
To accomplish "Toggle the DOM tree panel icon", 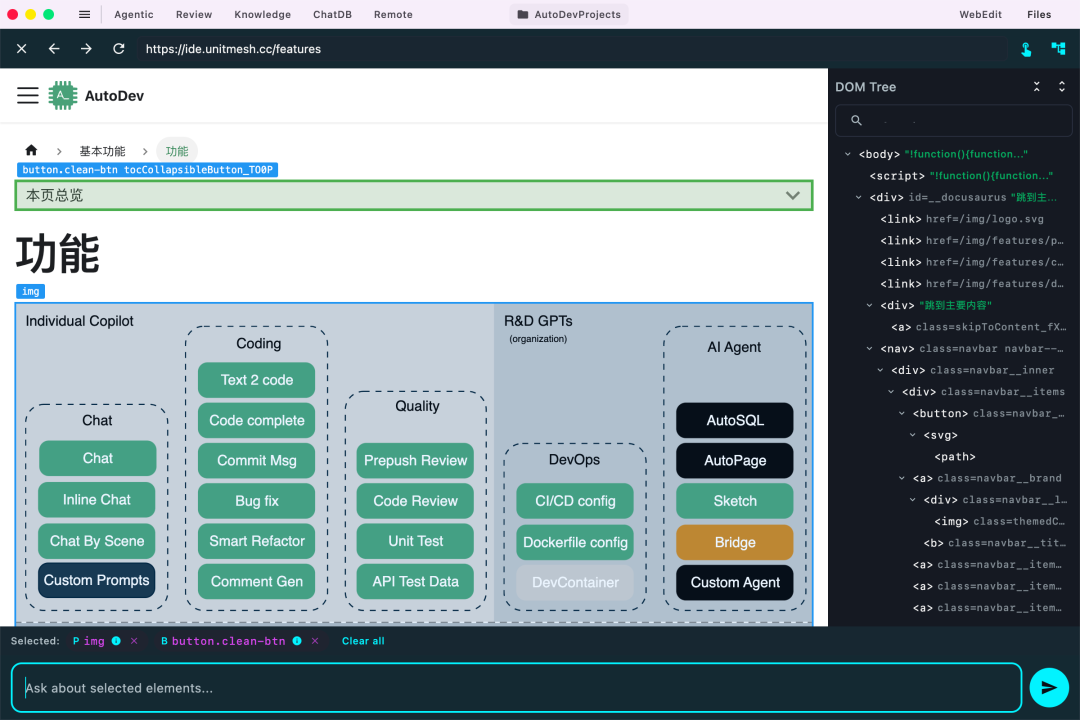I will click(1058, 48).
